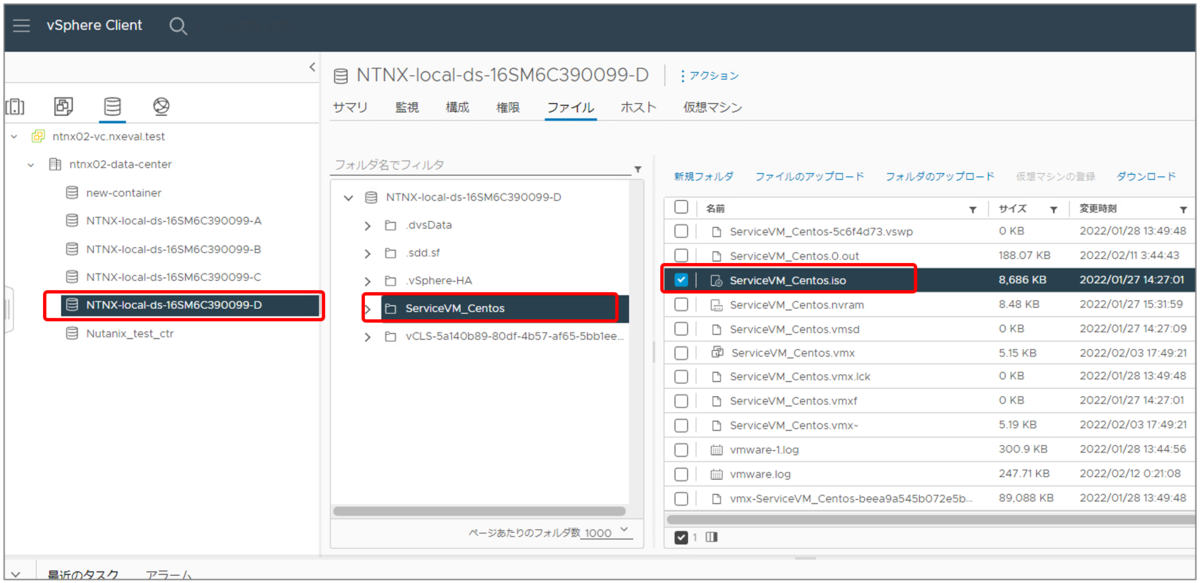Check the ServiceVM_Centos.0.out checkbox

[681, 256]
